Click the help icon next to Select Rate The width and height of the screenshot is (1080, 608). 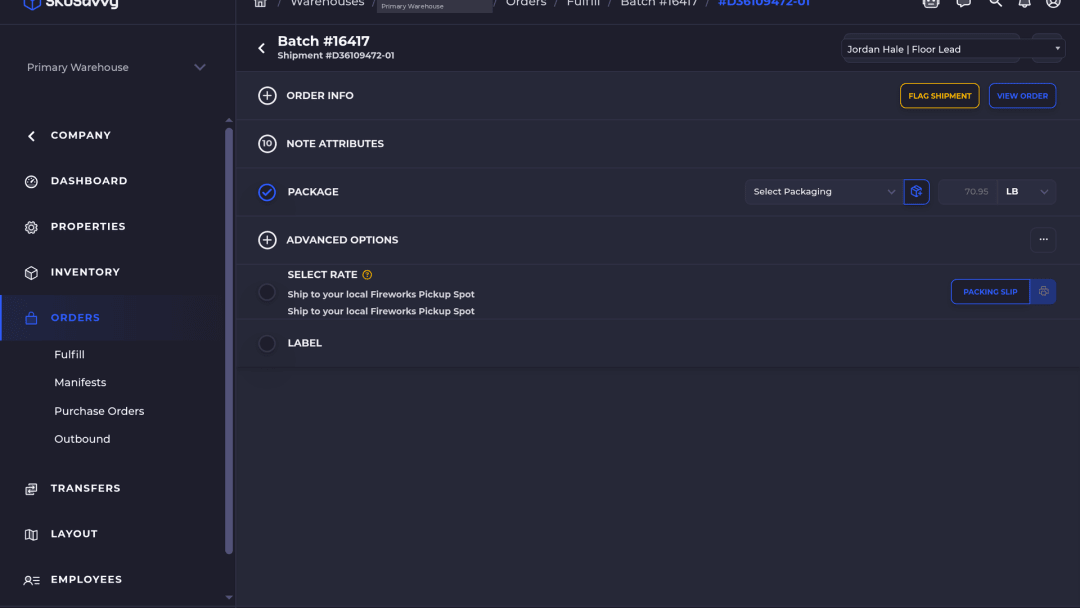click(367, 275)
